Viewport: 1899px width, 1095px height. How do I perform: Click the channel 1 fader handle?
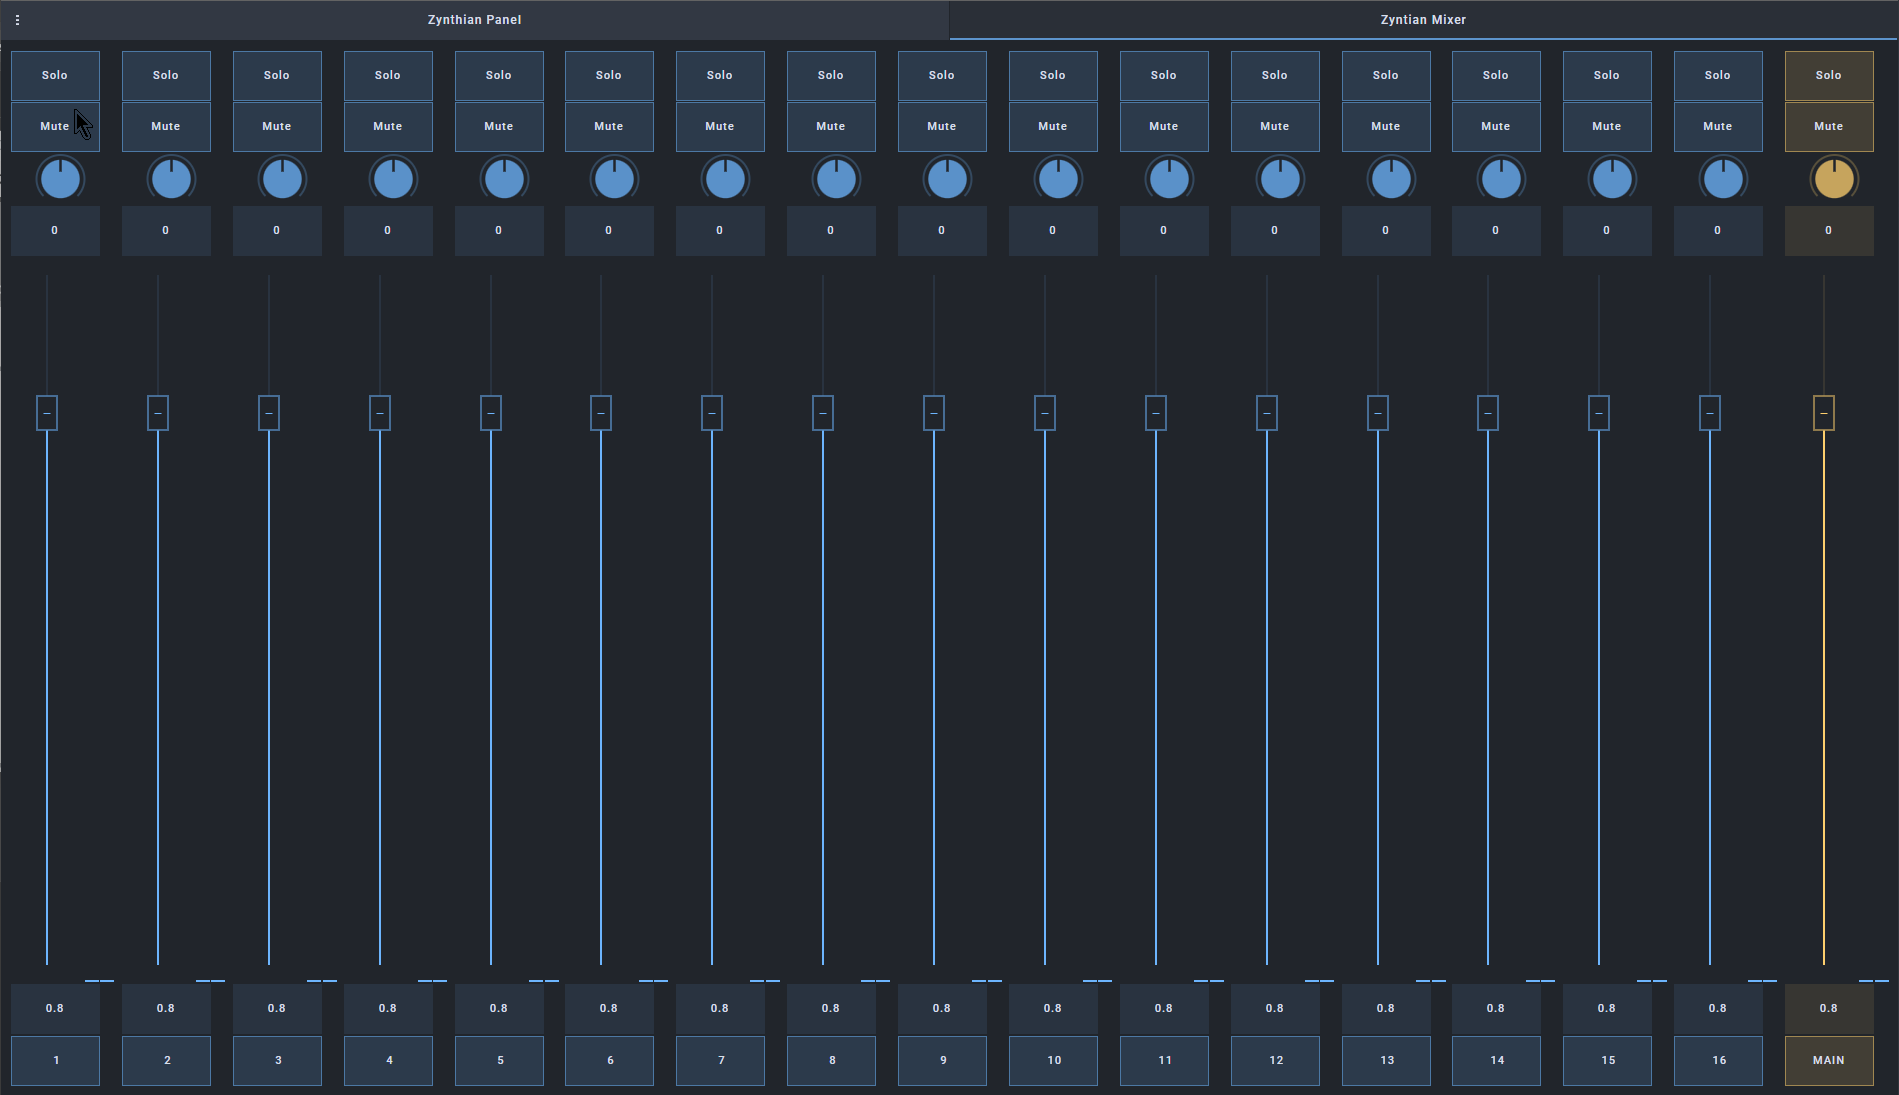tap(47, 413)
